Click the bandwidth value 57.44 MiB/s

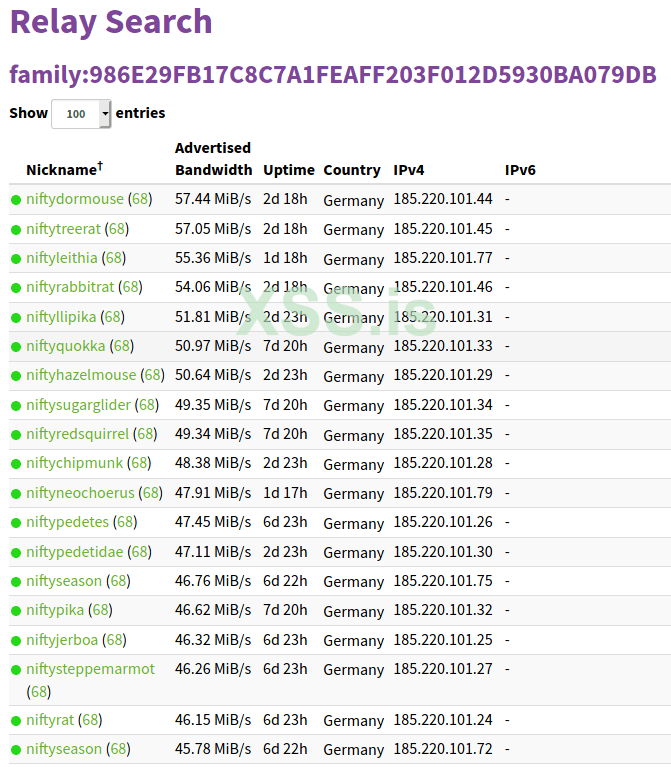click(213, 199)
